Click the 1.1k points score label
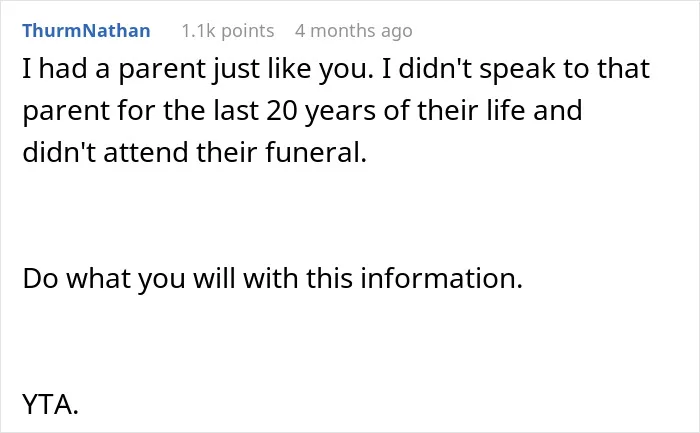The width and height of the screenshot is (700, 433). point(228,31)
